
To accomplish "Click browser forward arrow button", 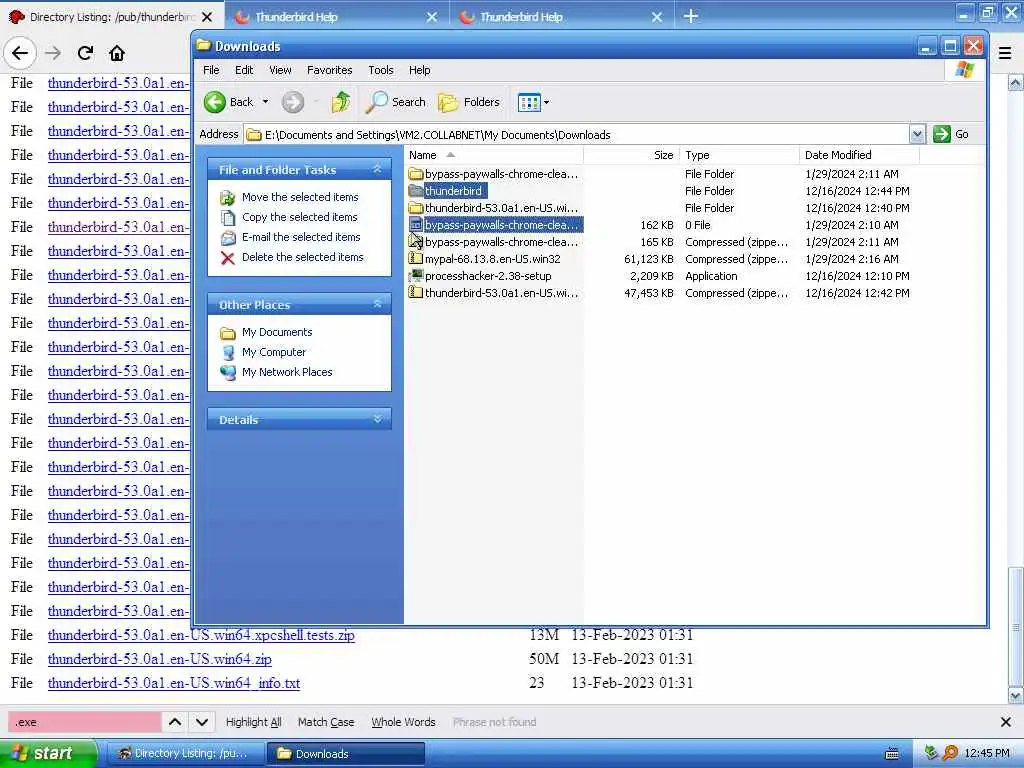I will click(53, 53).
